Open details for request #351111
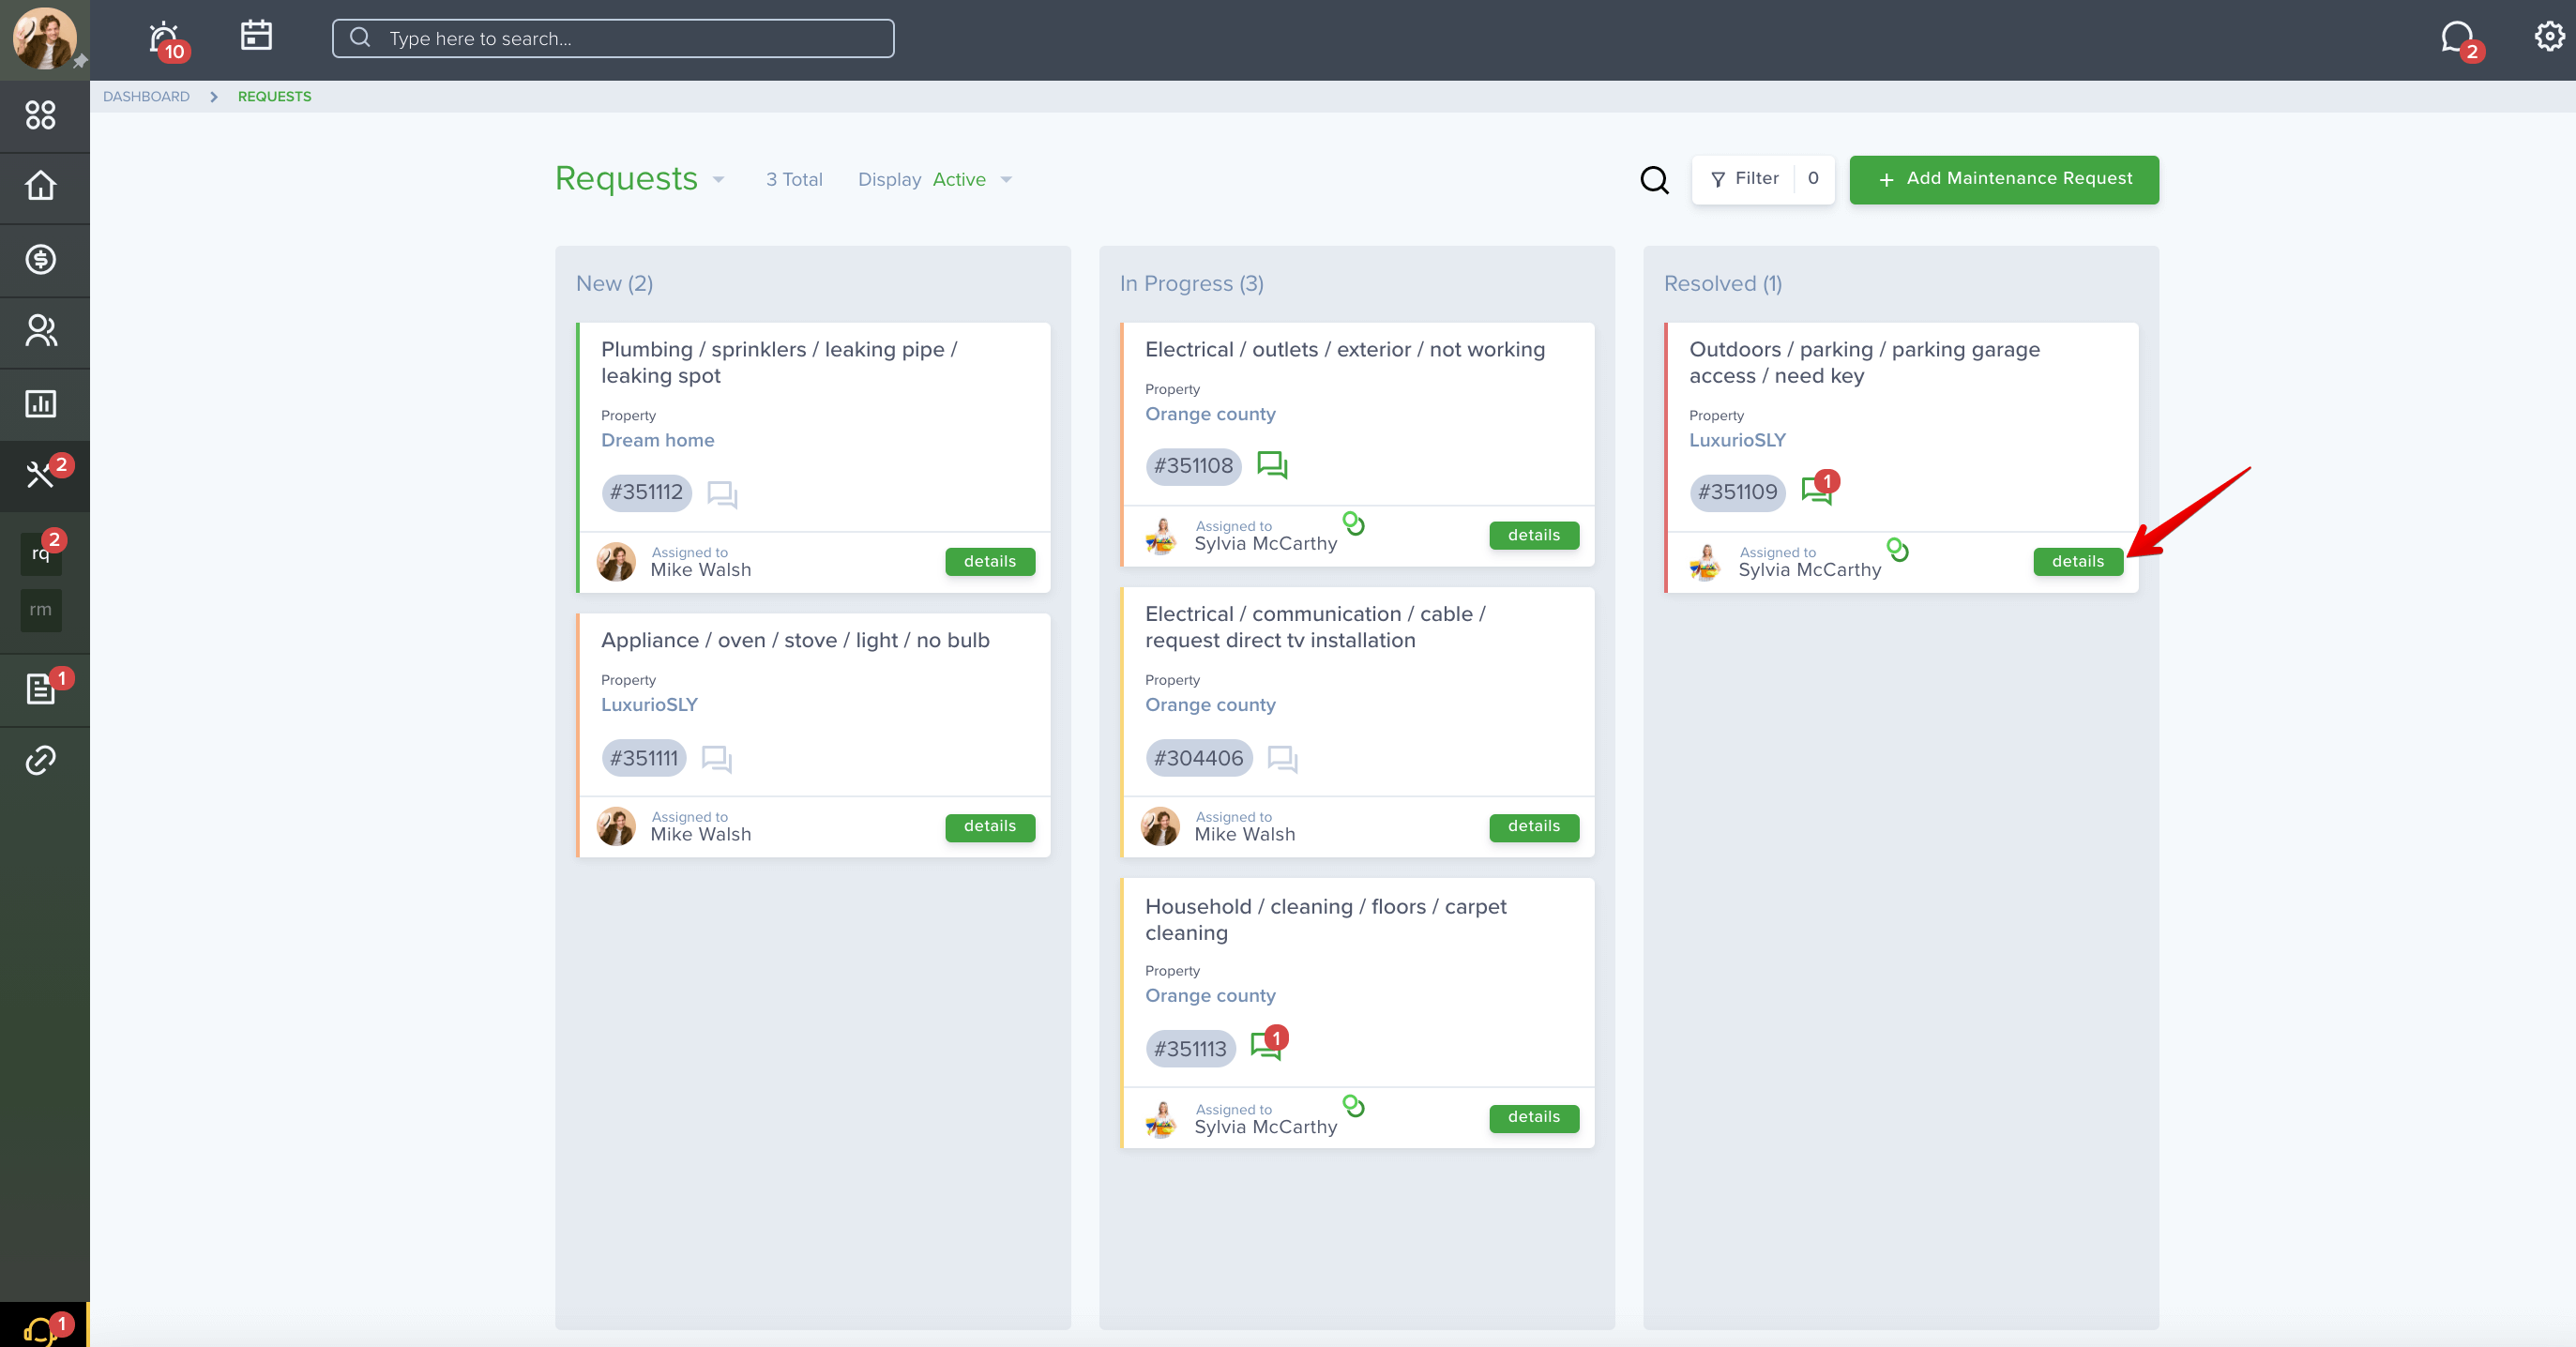Image resolution: width=2576 pixels, height=1347 pixels. tap(990, 827)
